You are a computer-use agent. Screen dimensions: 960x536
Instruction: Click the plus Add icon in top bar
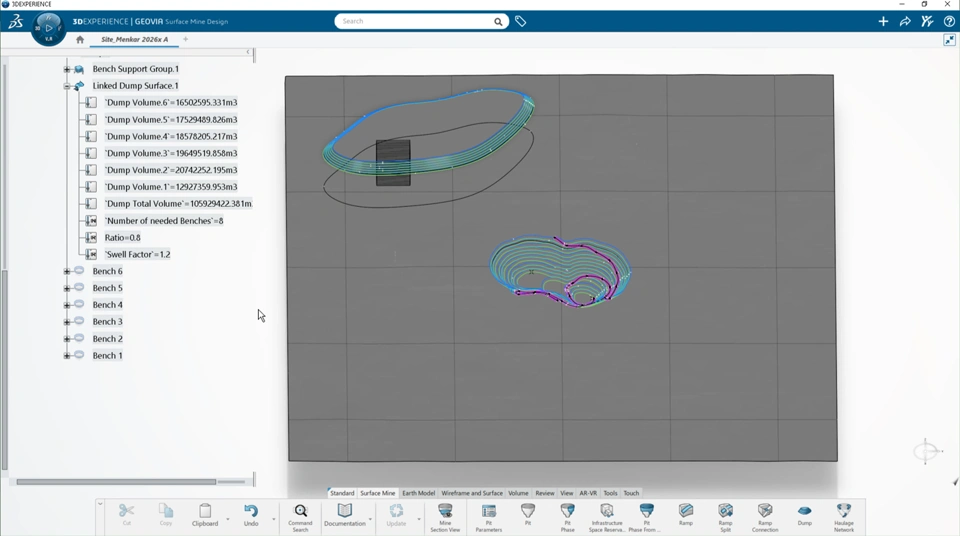(883, 21)
